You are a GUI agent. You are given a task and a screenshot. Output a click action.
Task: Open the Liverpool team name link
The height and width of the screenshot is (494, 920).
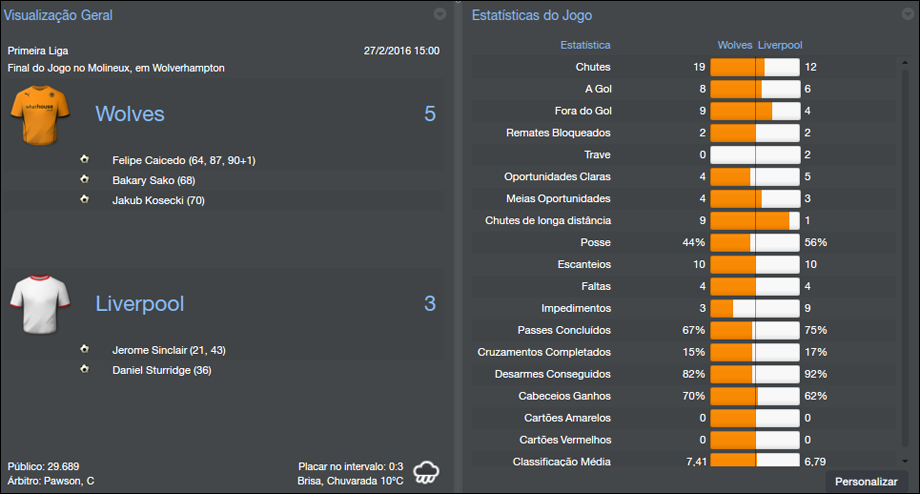click(140, 304)
